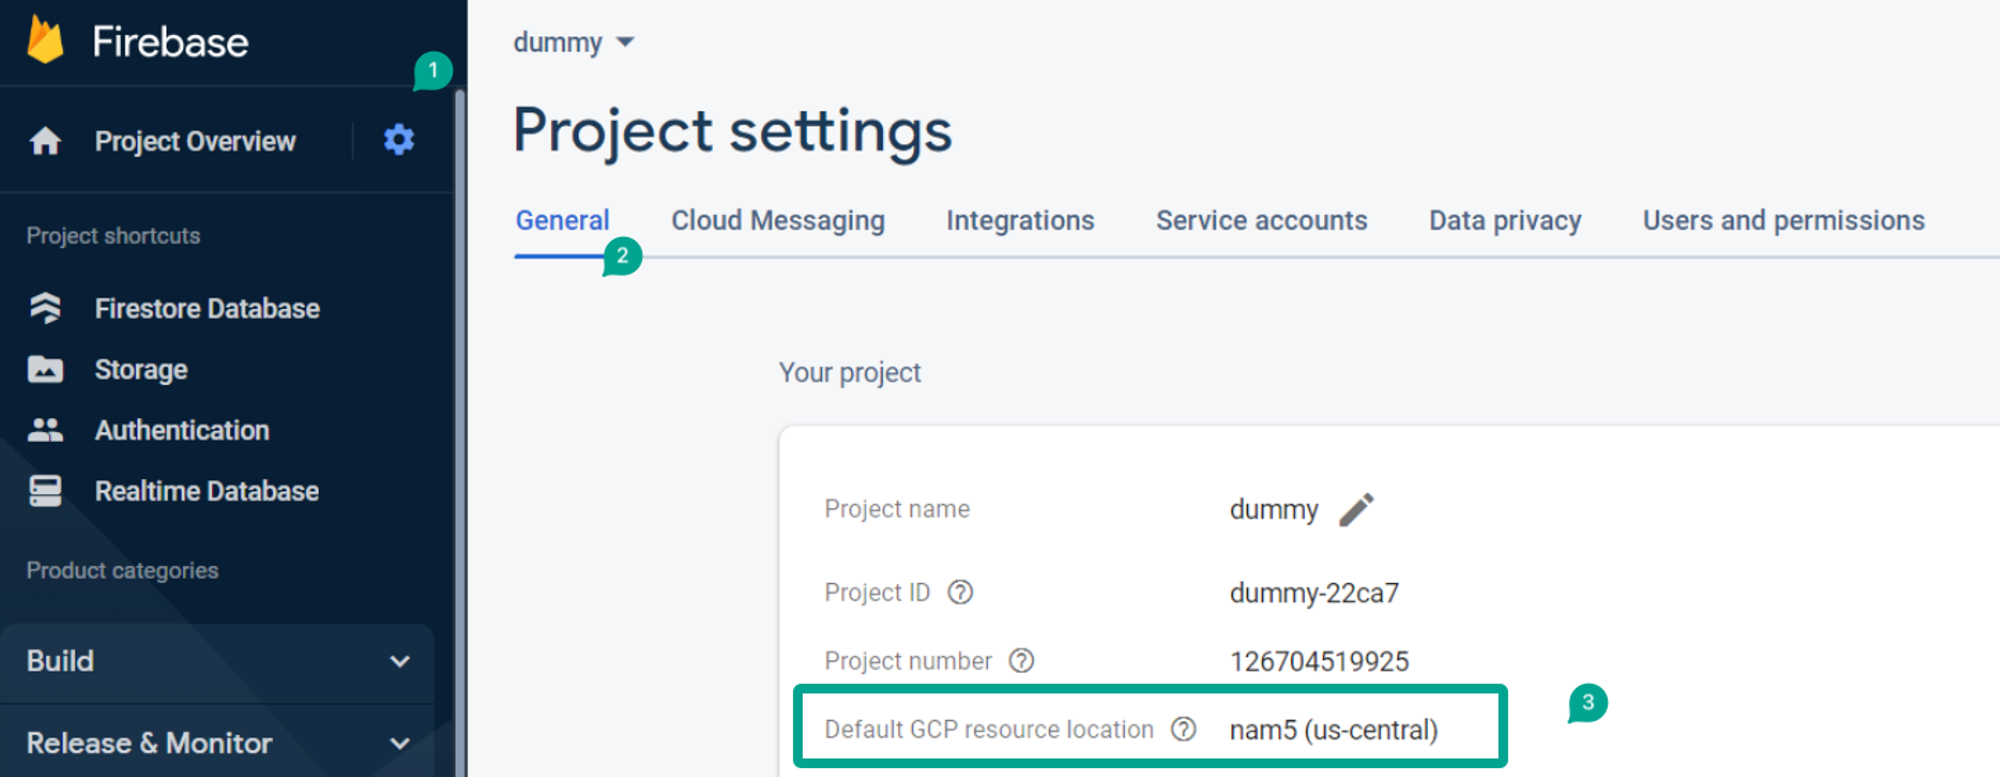
Task: Select project number 126704519925
Action: pyautogui.click(x=1319, y=661)
